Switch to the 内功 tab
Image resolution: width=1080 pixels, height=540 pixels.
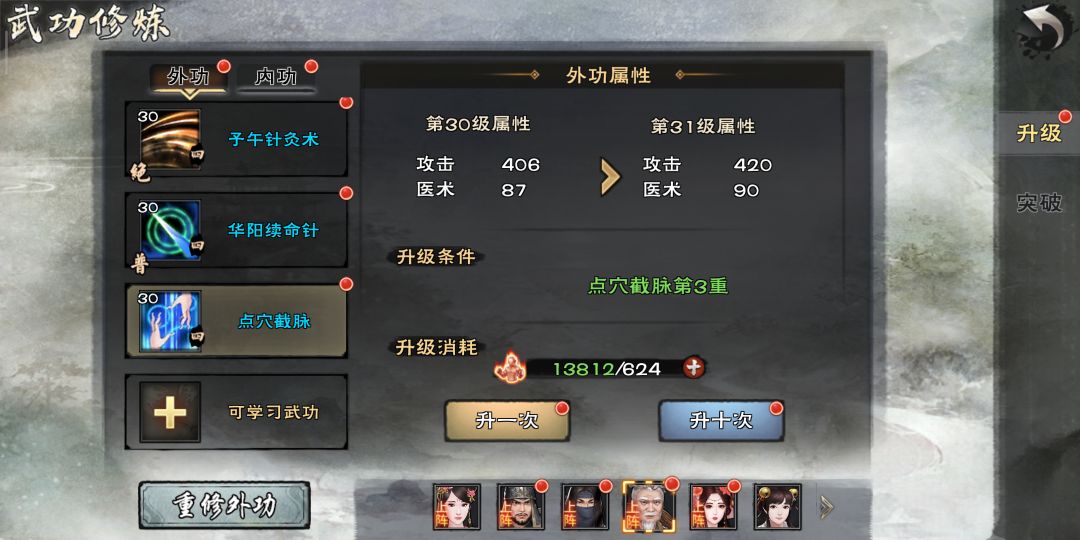click(276, 78)
